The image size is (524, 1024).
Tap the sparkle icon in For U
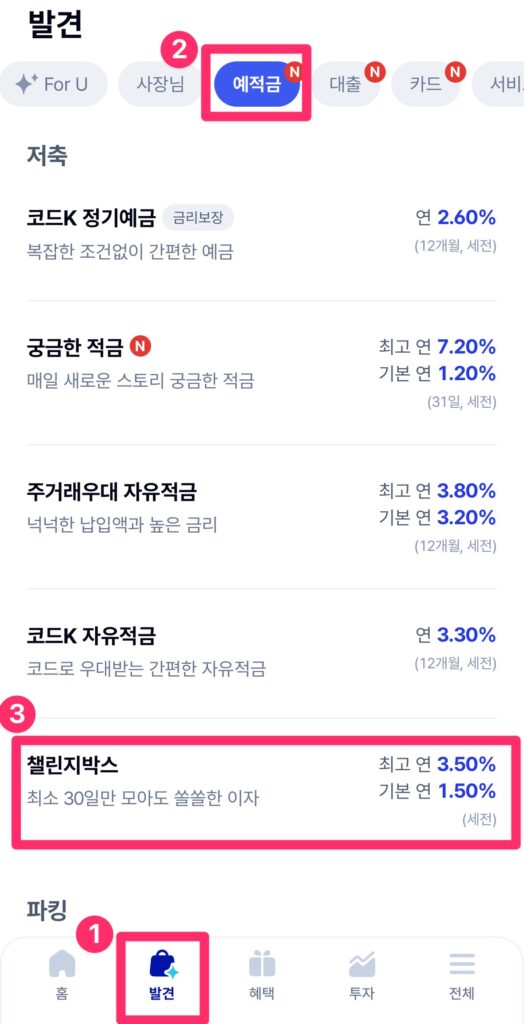[x=25, y=84]
